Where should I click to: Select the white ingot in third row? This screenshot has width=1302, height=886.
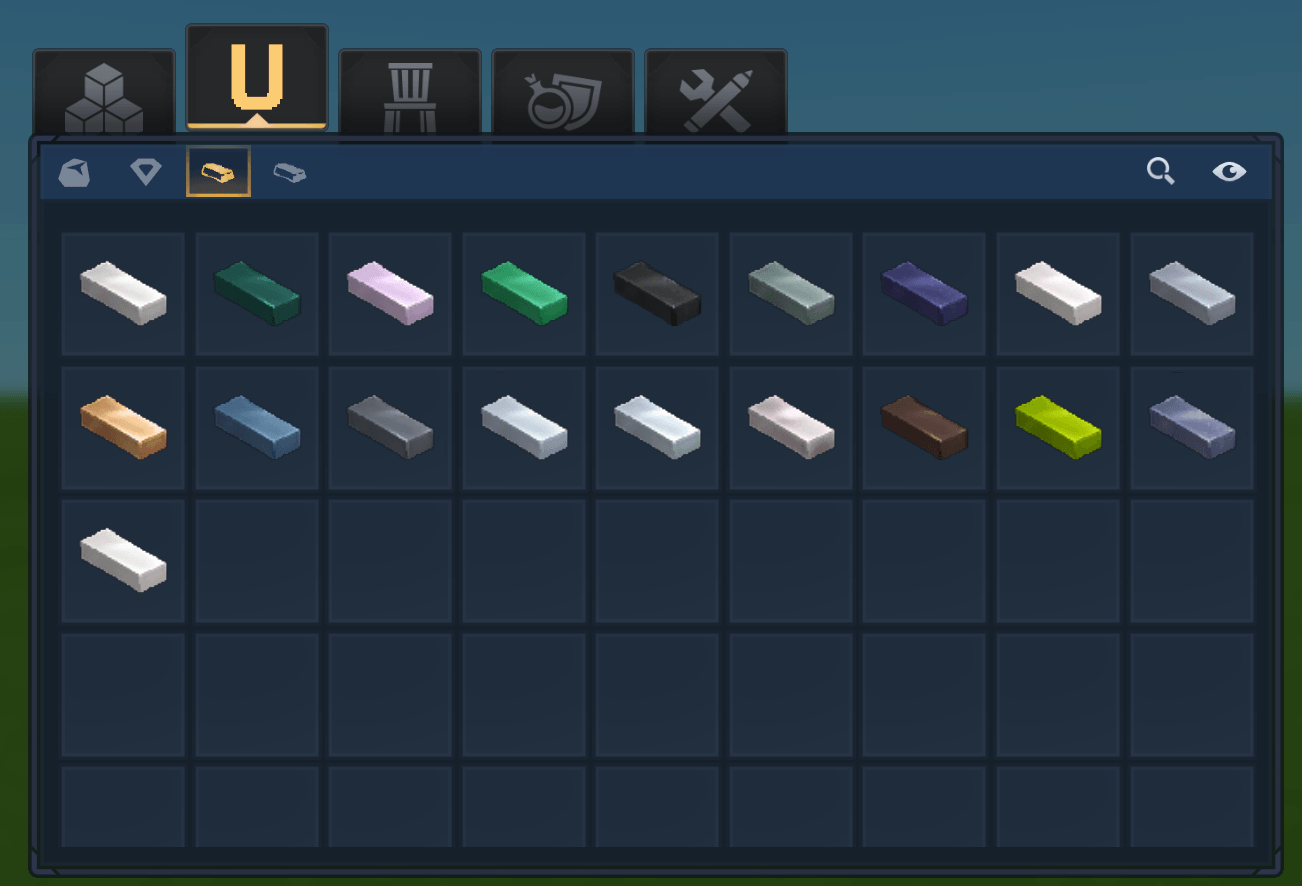pos(123,560)
